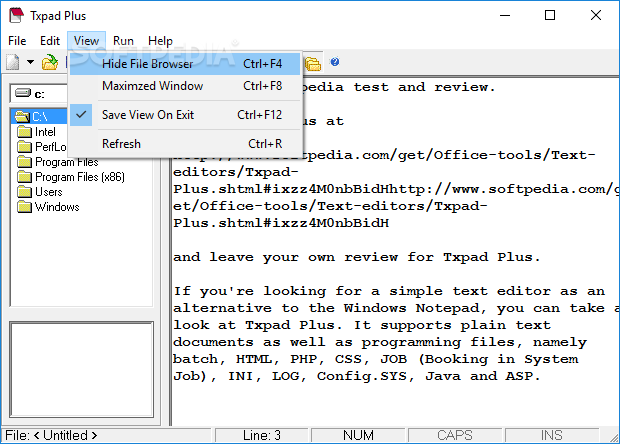
Task: Click the INS status bar indicator
Action: click(552, 435)
